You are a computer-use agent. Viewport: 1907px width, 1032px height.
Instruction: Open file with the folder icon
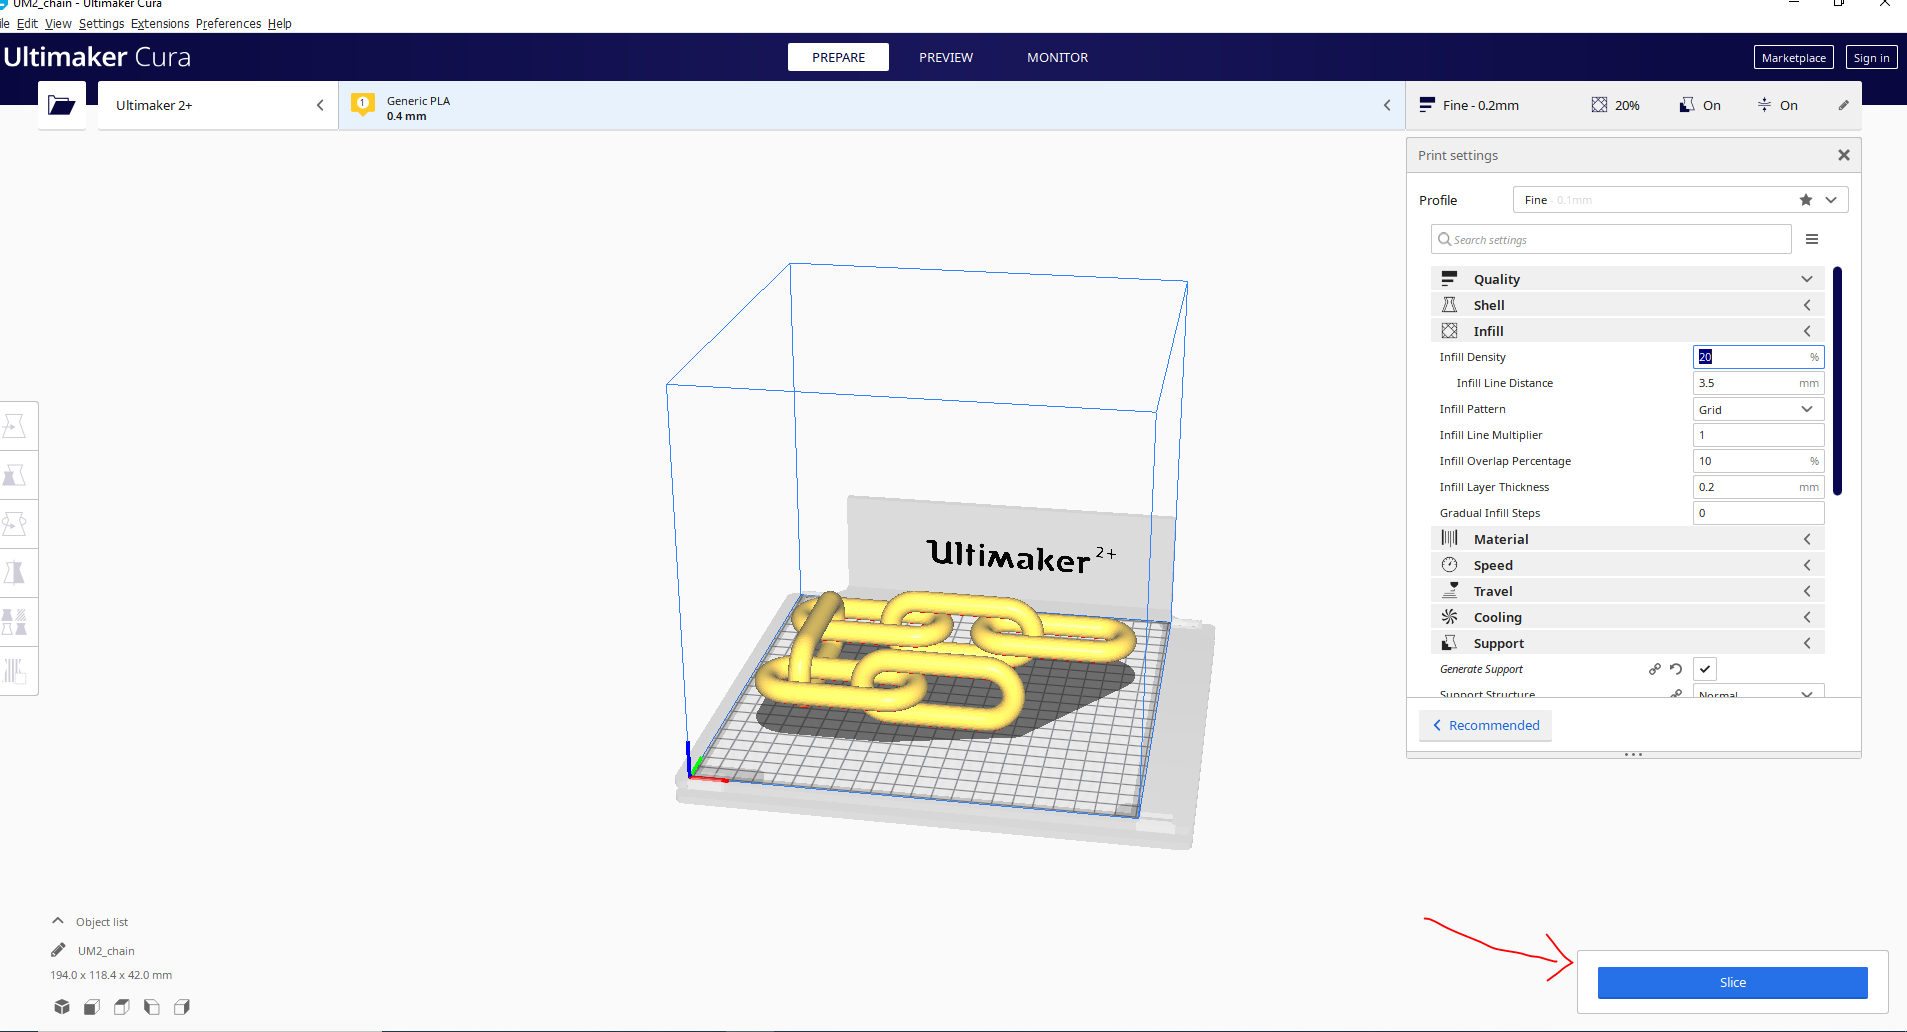[x=62, y=105]
